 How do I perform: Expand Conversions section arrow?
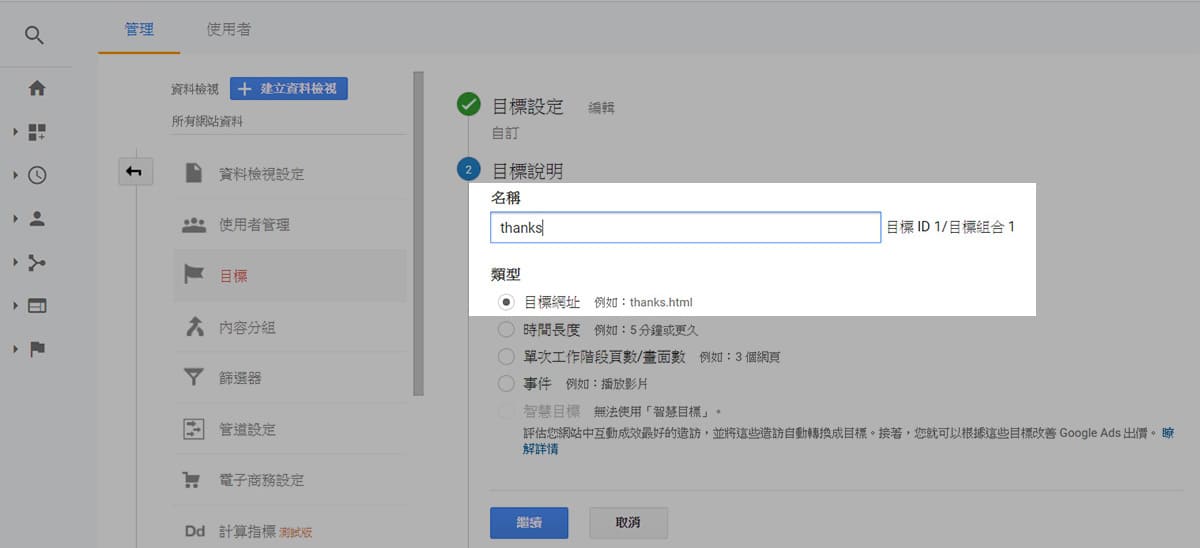click(15, 349)
